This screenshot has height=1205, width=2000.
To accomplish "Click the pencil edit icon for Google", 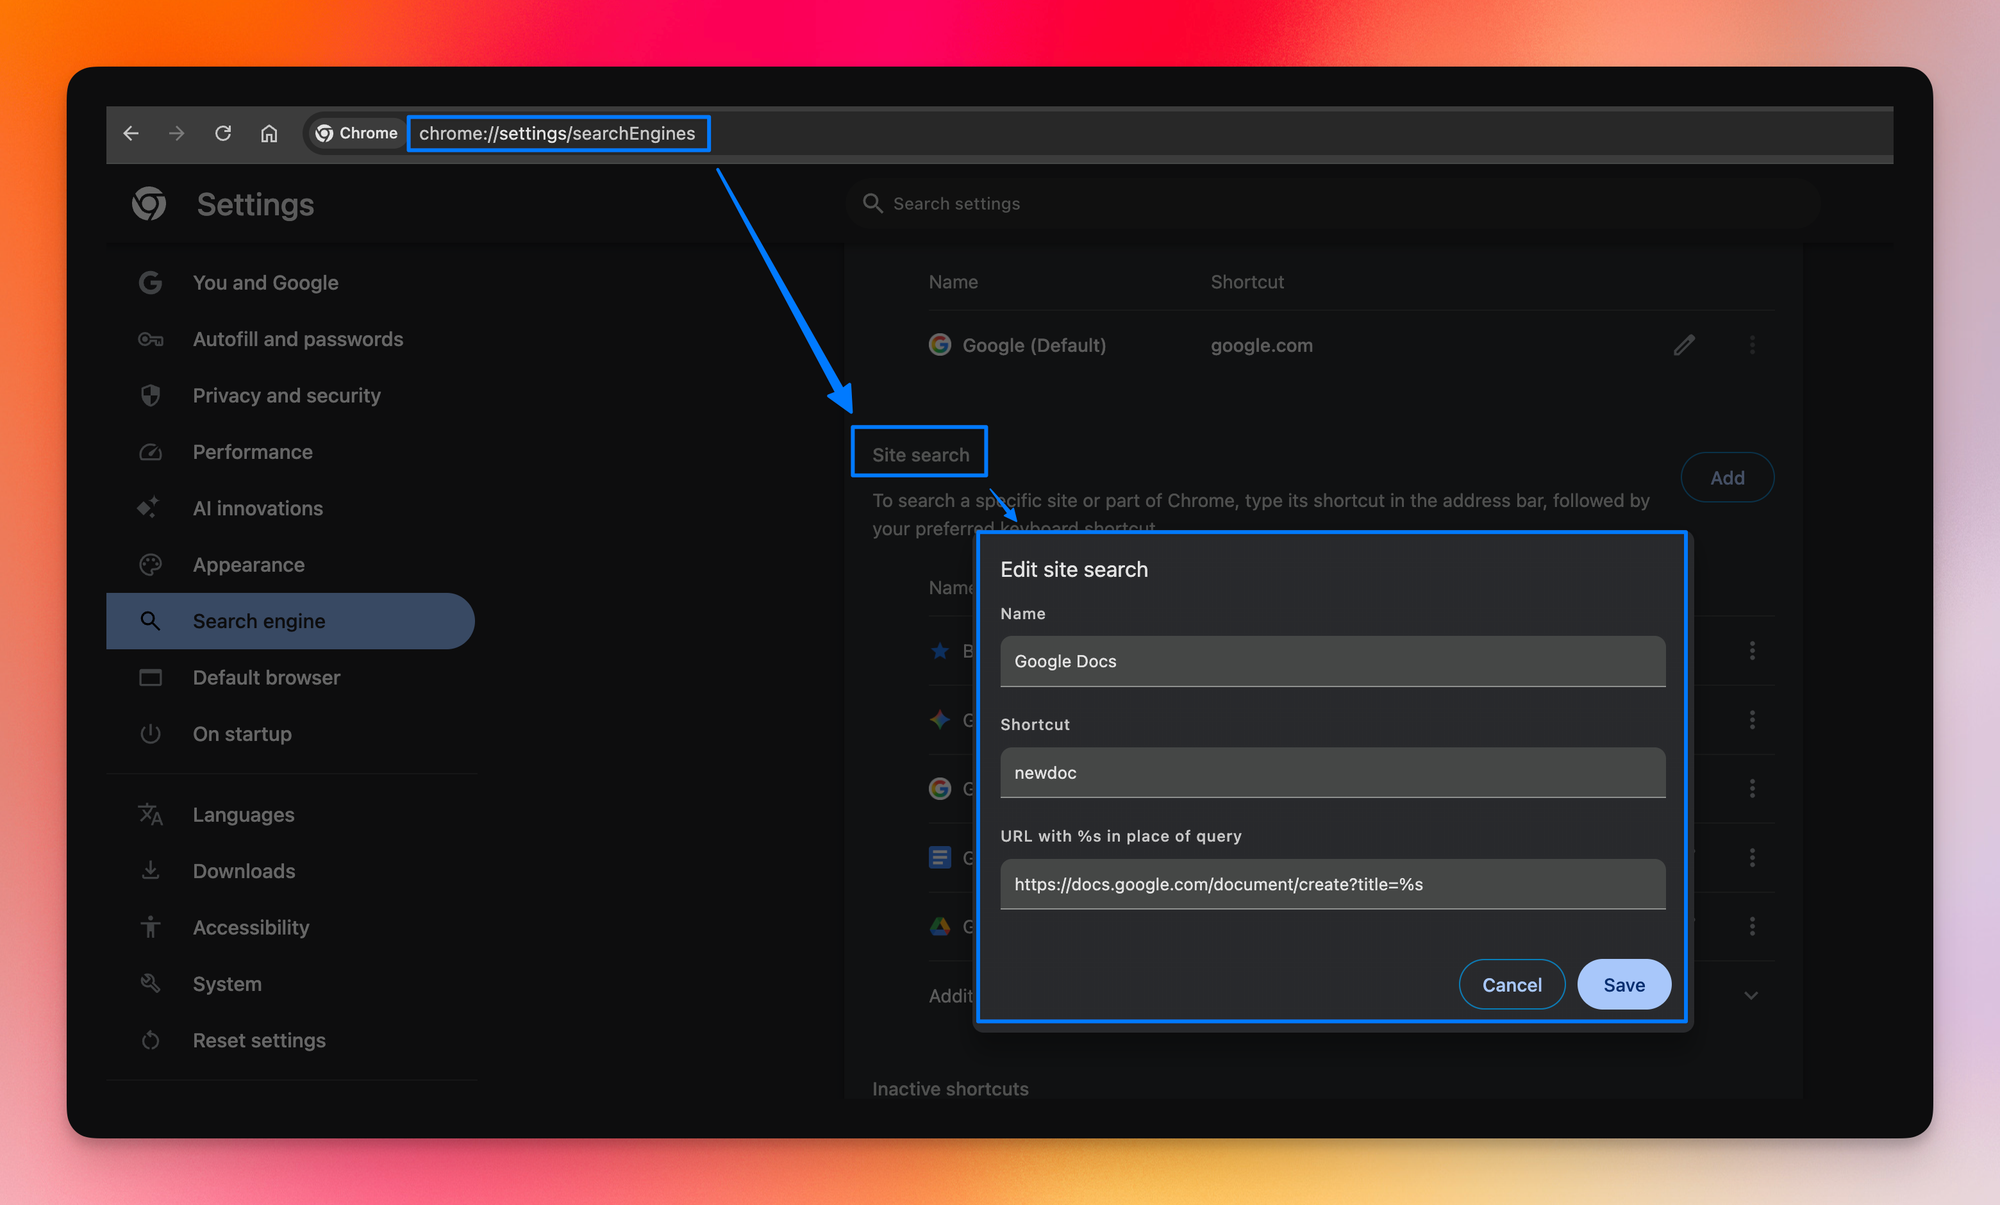I will [x=1684, y=345].
